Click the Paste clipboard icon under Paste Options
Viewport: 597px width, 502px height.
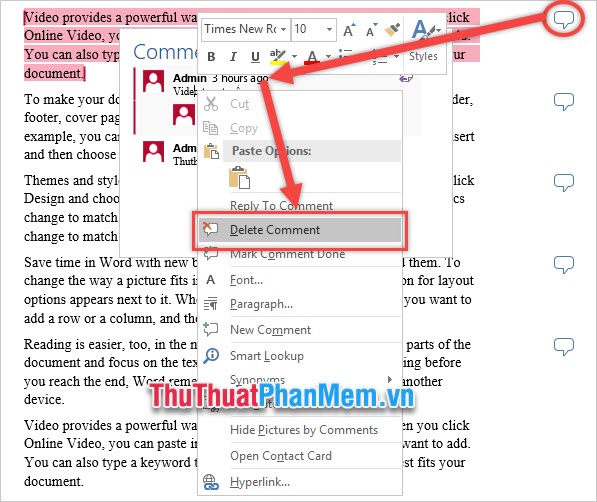[x=239, y=177]
